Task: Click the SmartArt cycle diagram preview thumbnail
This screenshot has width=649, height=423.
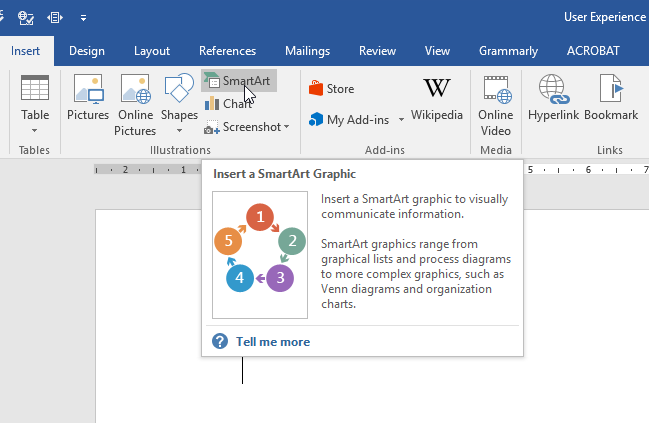Action: coord(260,255)
